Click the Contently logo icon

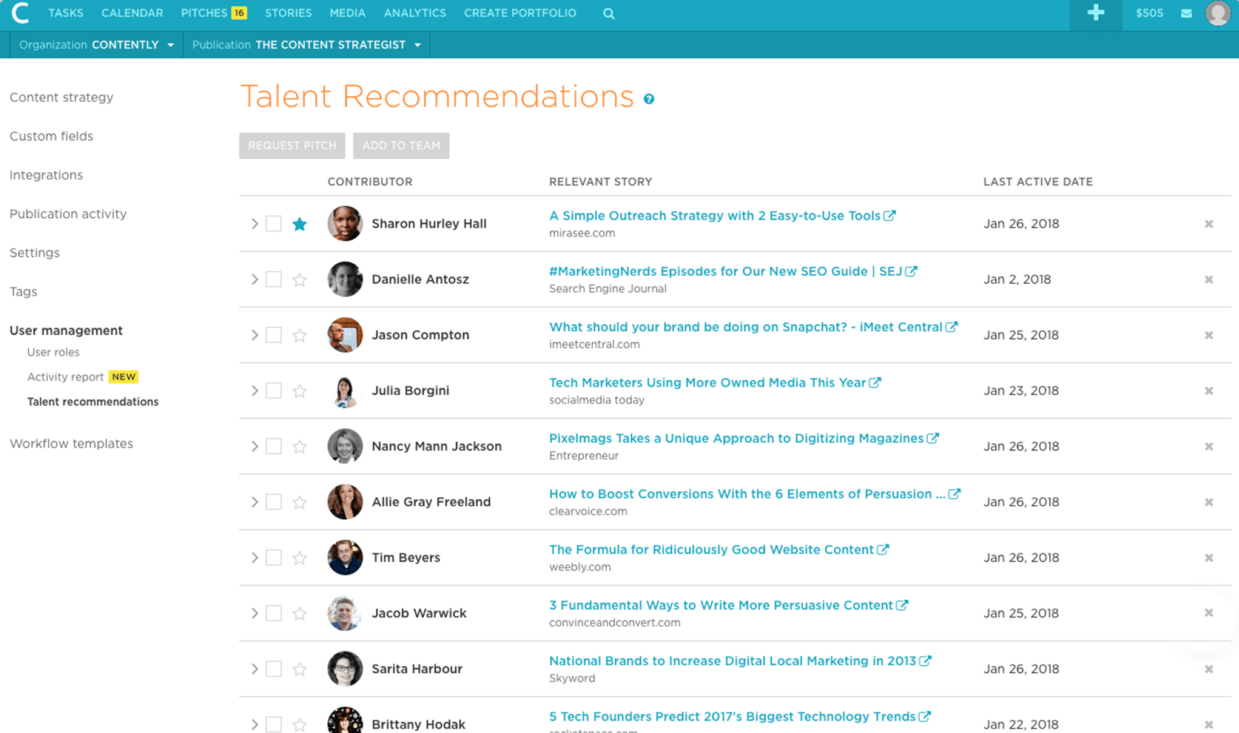(20, 13)
